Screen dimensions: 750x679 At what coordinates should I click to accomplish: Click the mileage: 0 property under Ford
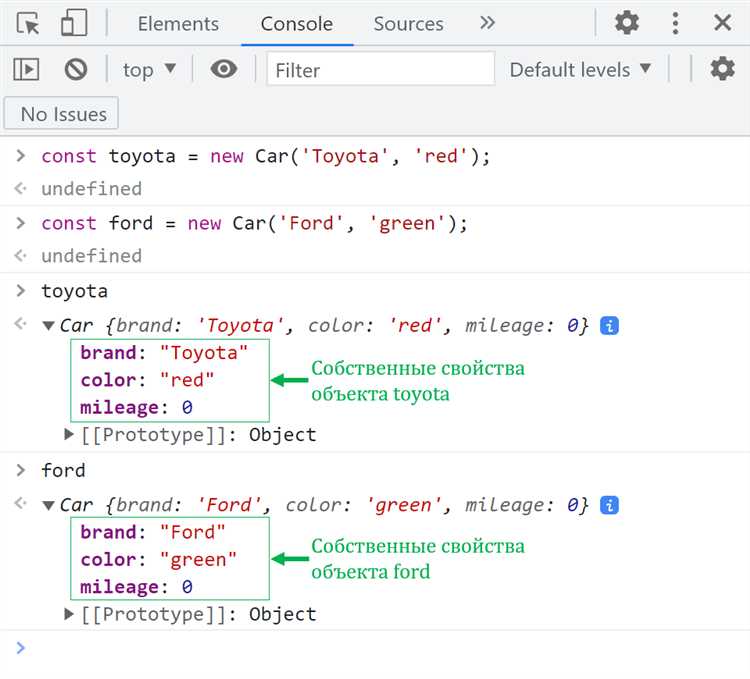[x=136, y=587]
